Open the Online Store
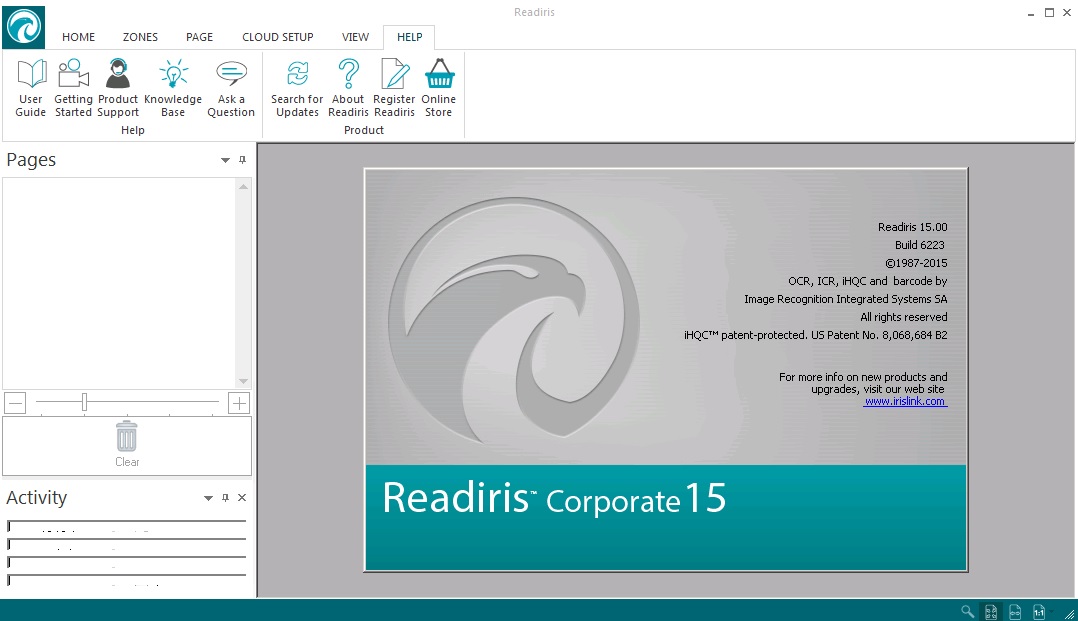The height and width of the screenshot is (621, 1078). pos(439,88)
